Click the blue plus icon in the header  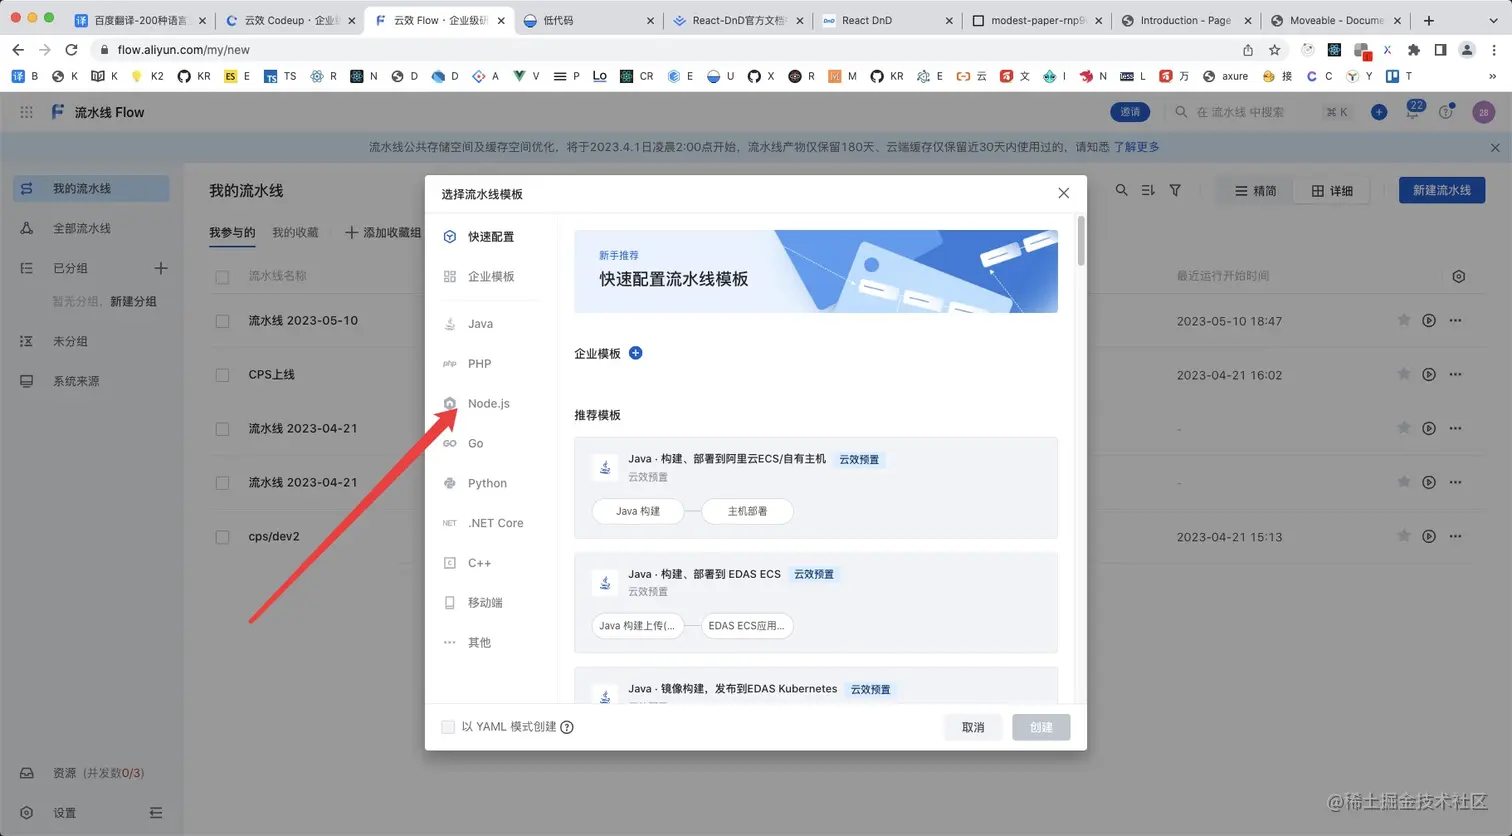point(1379,112)
